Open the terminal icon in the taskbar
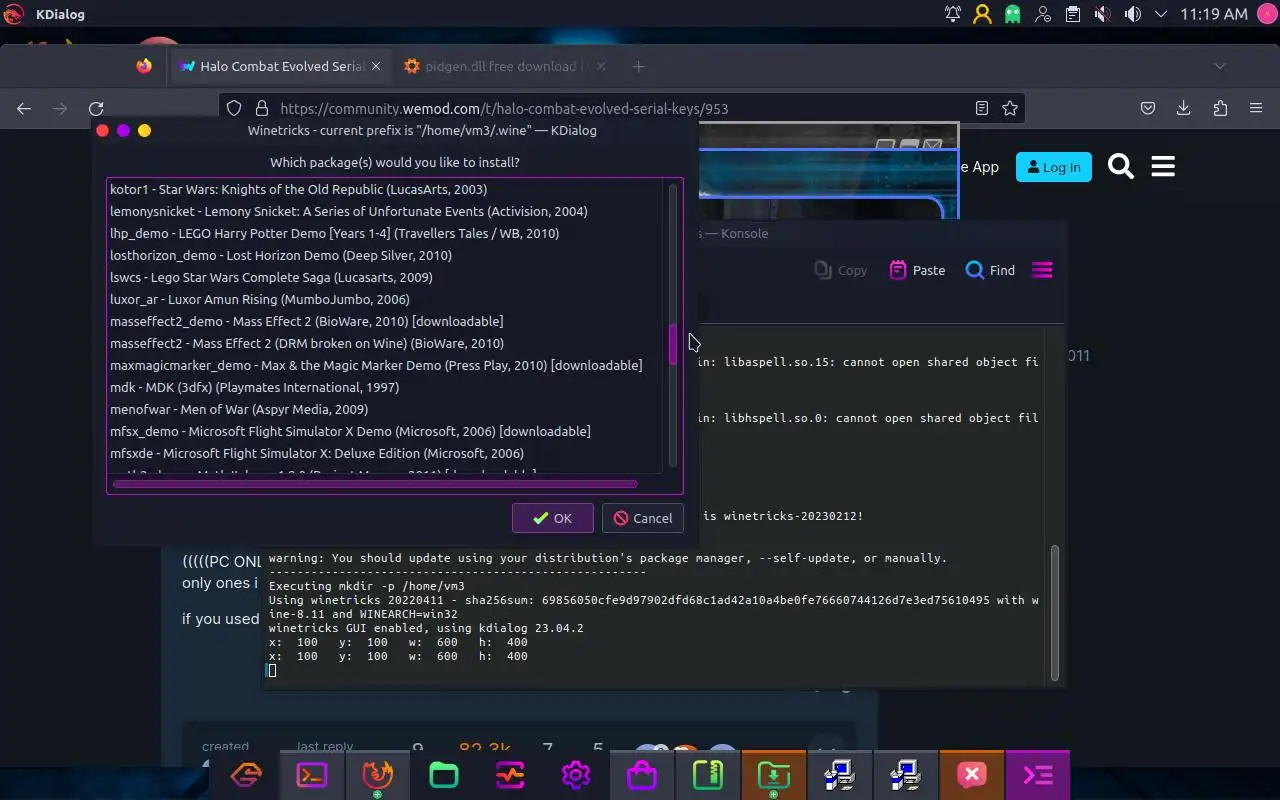Screen dimensions: 1280x800 click(x=312, y=775)
